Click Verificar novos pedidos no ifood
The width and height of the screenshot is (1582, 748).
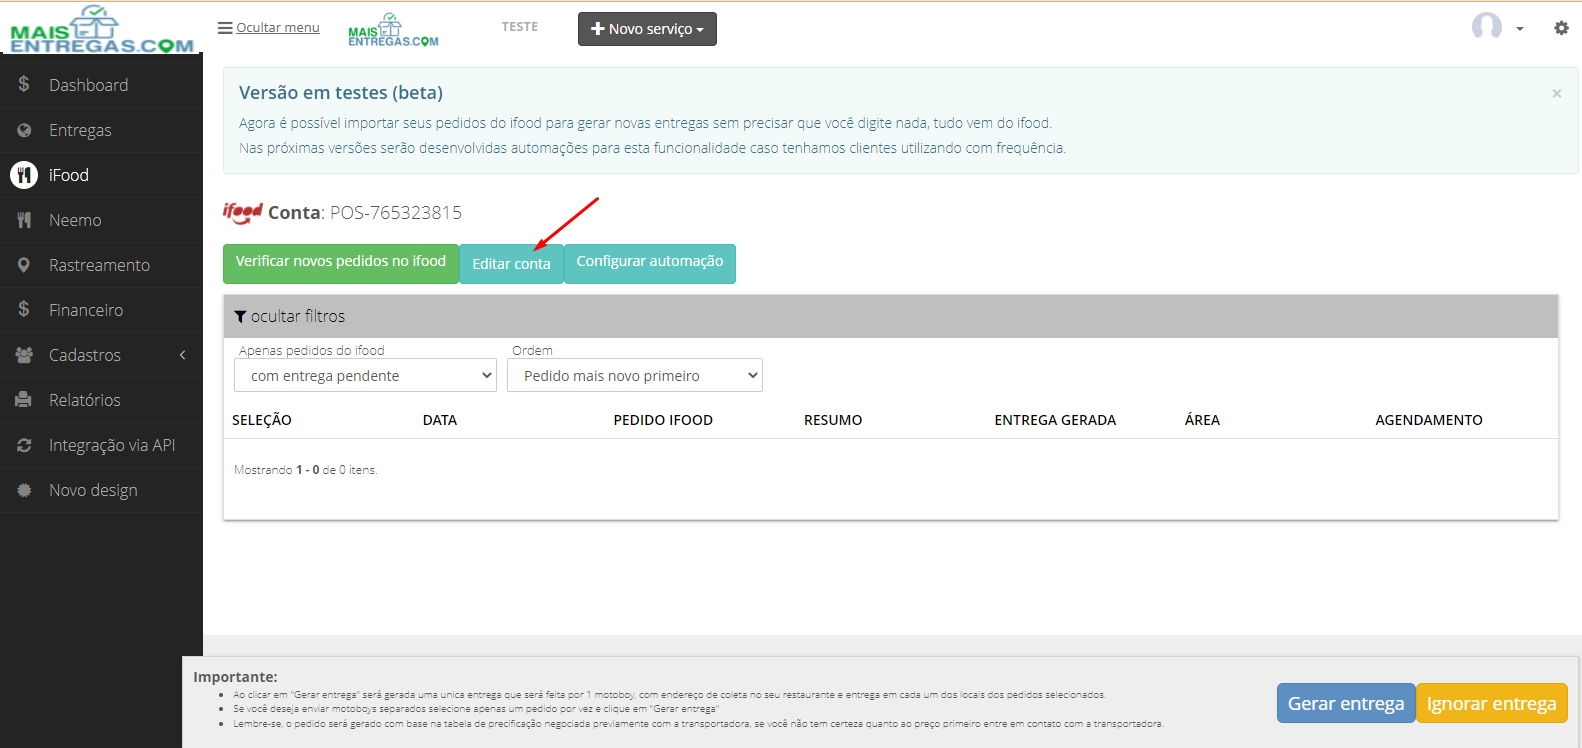[341, 263]
